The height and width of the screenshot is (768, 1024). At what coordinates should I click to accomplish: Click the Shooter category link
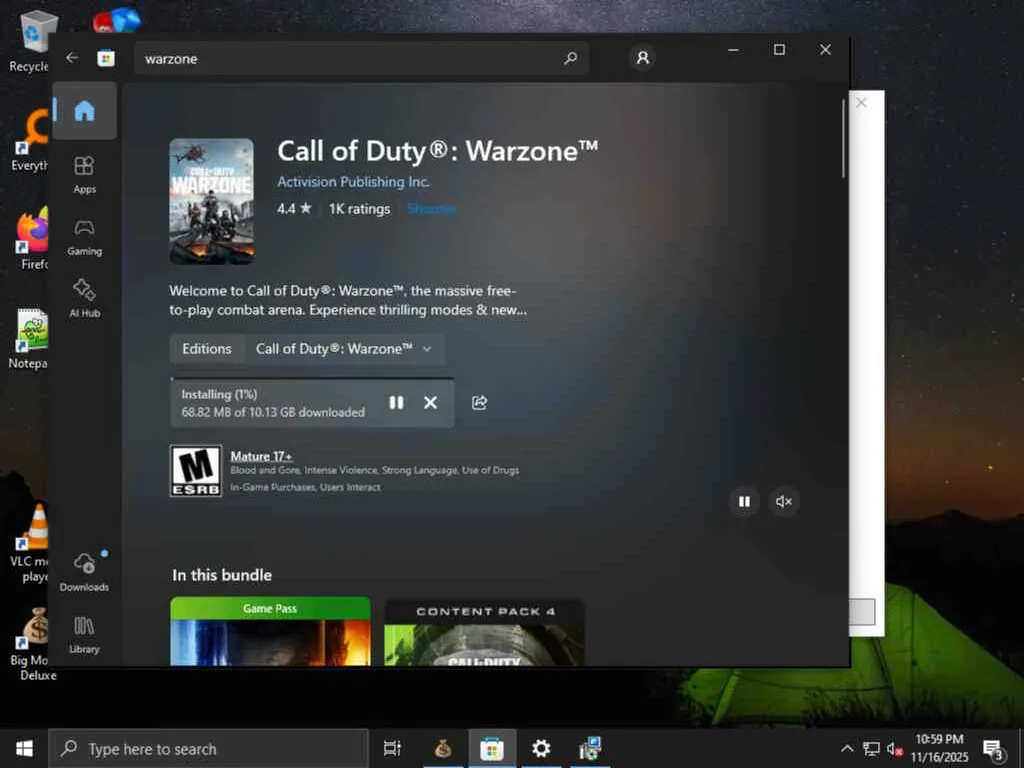coord(432,209)
